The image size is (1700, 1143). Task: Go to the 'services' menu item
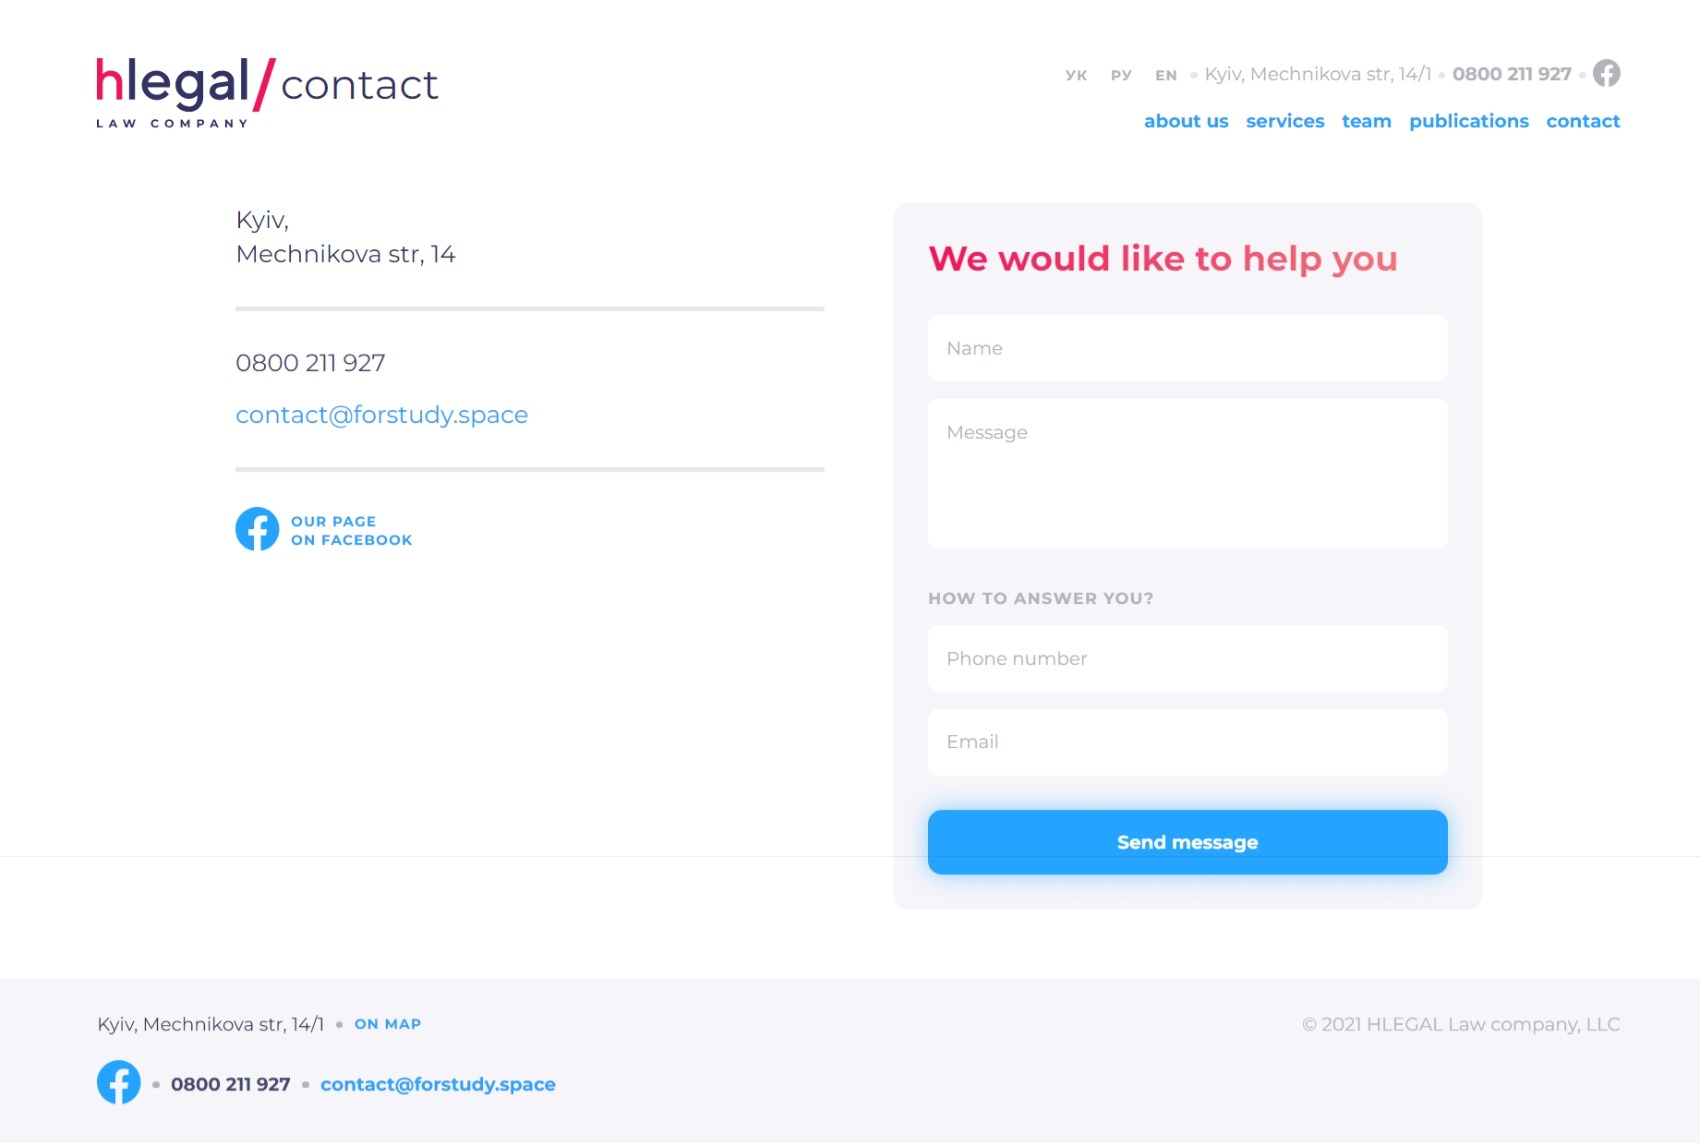tap(1285, 121)
